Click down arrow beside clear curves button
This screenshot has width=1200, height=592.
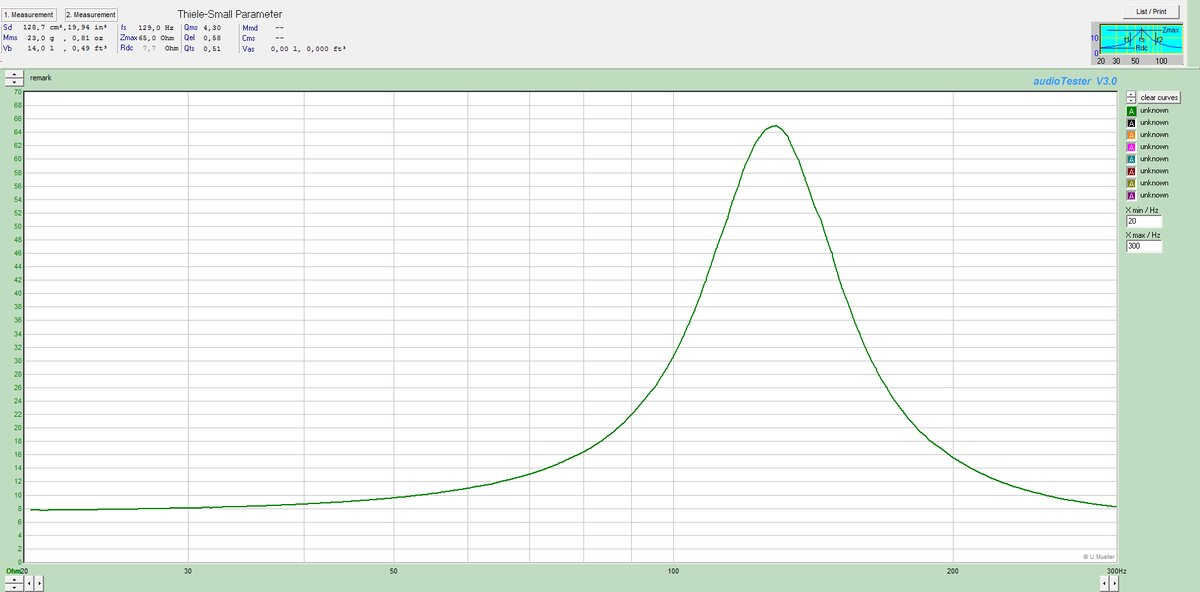(1131, 100)
